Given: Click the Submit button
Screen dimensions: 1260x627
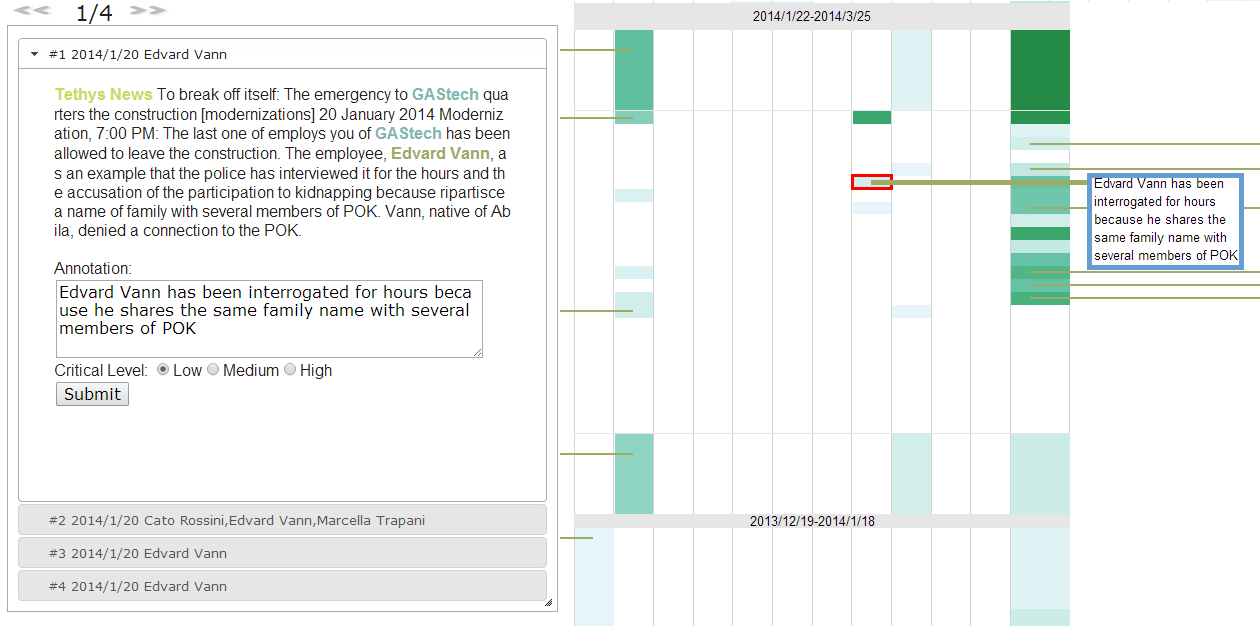Looking at the screenshot, I should [92, 394].
